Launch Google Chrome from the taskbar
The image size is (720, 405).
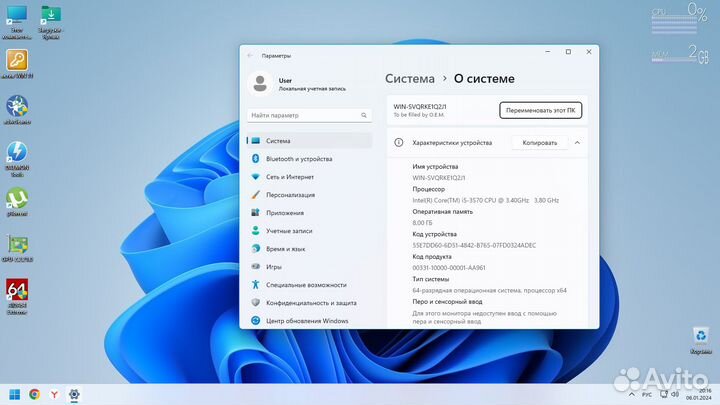click(34, 394)
